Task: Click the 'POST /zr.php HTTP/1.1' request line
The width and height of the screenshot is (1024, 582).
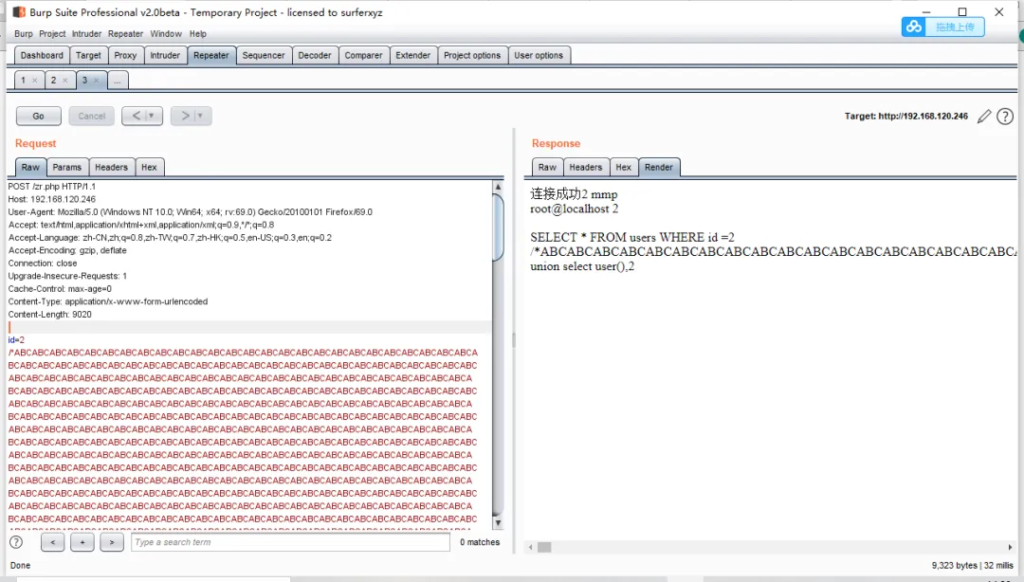Action: (52, 186)
